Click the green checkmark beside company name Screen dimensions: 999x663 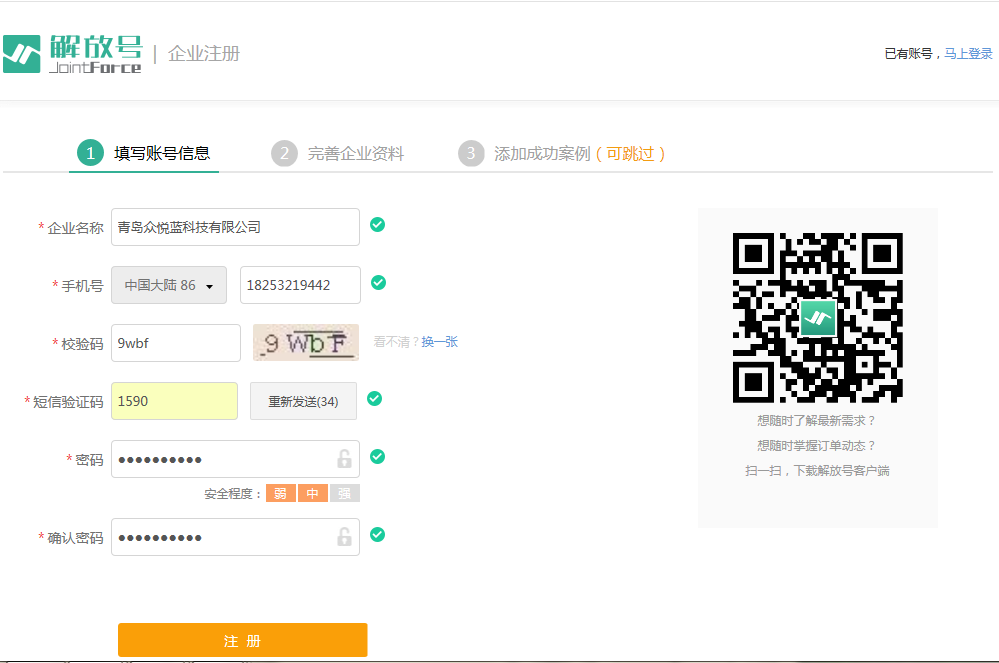click(377, 225)
